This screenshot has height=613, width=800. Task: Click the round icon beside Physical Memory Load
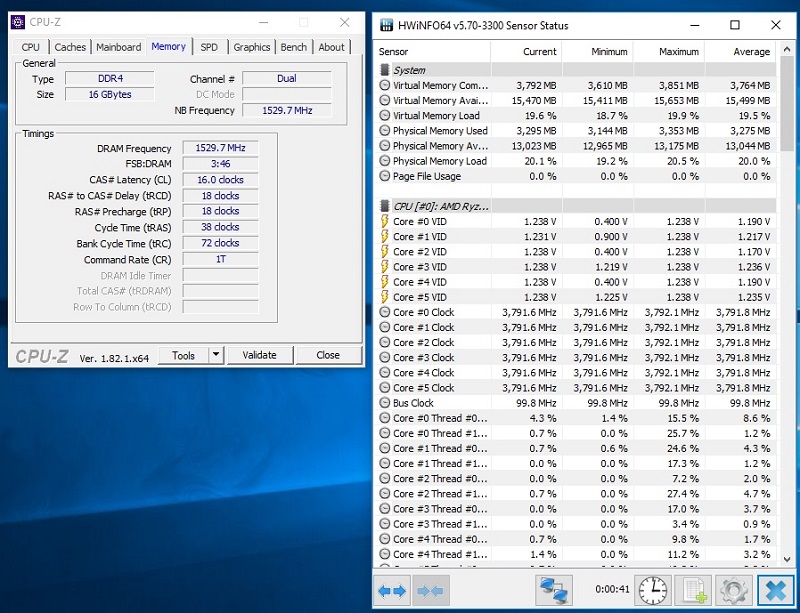pos(385,161)
